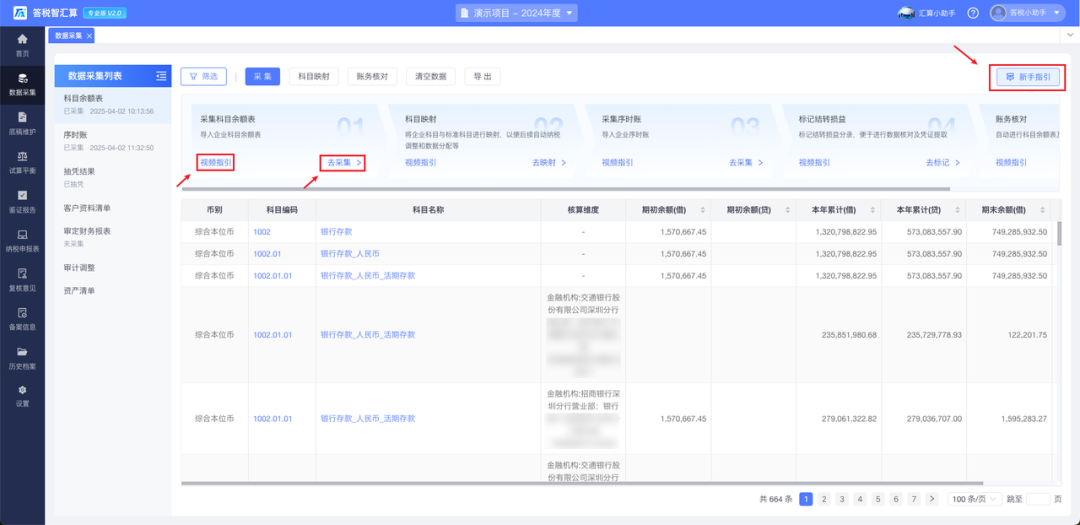The width and height of the screenshot is (1080, 525).
Task: Open 银行存款_人民币 account name link
Action: coord(350,254)
